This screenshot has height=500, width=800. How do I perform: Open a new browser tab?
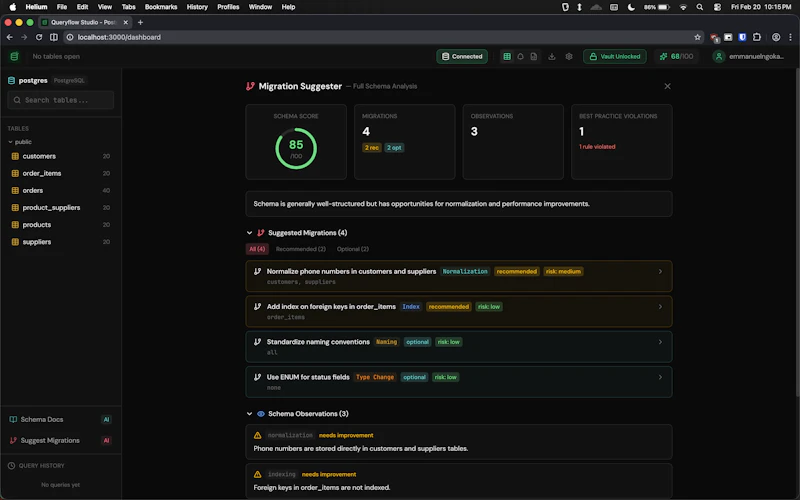(x=140, y=22)
